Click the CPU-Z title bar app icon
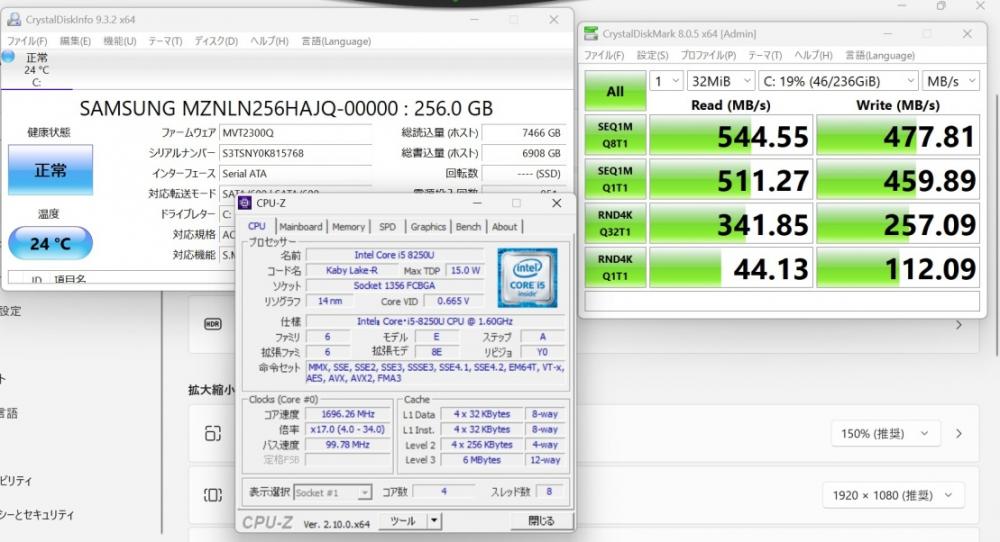1000x542 pixels. (245, 203)
